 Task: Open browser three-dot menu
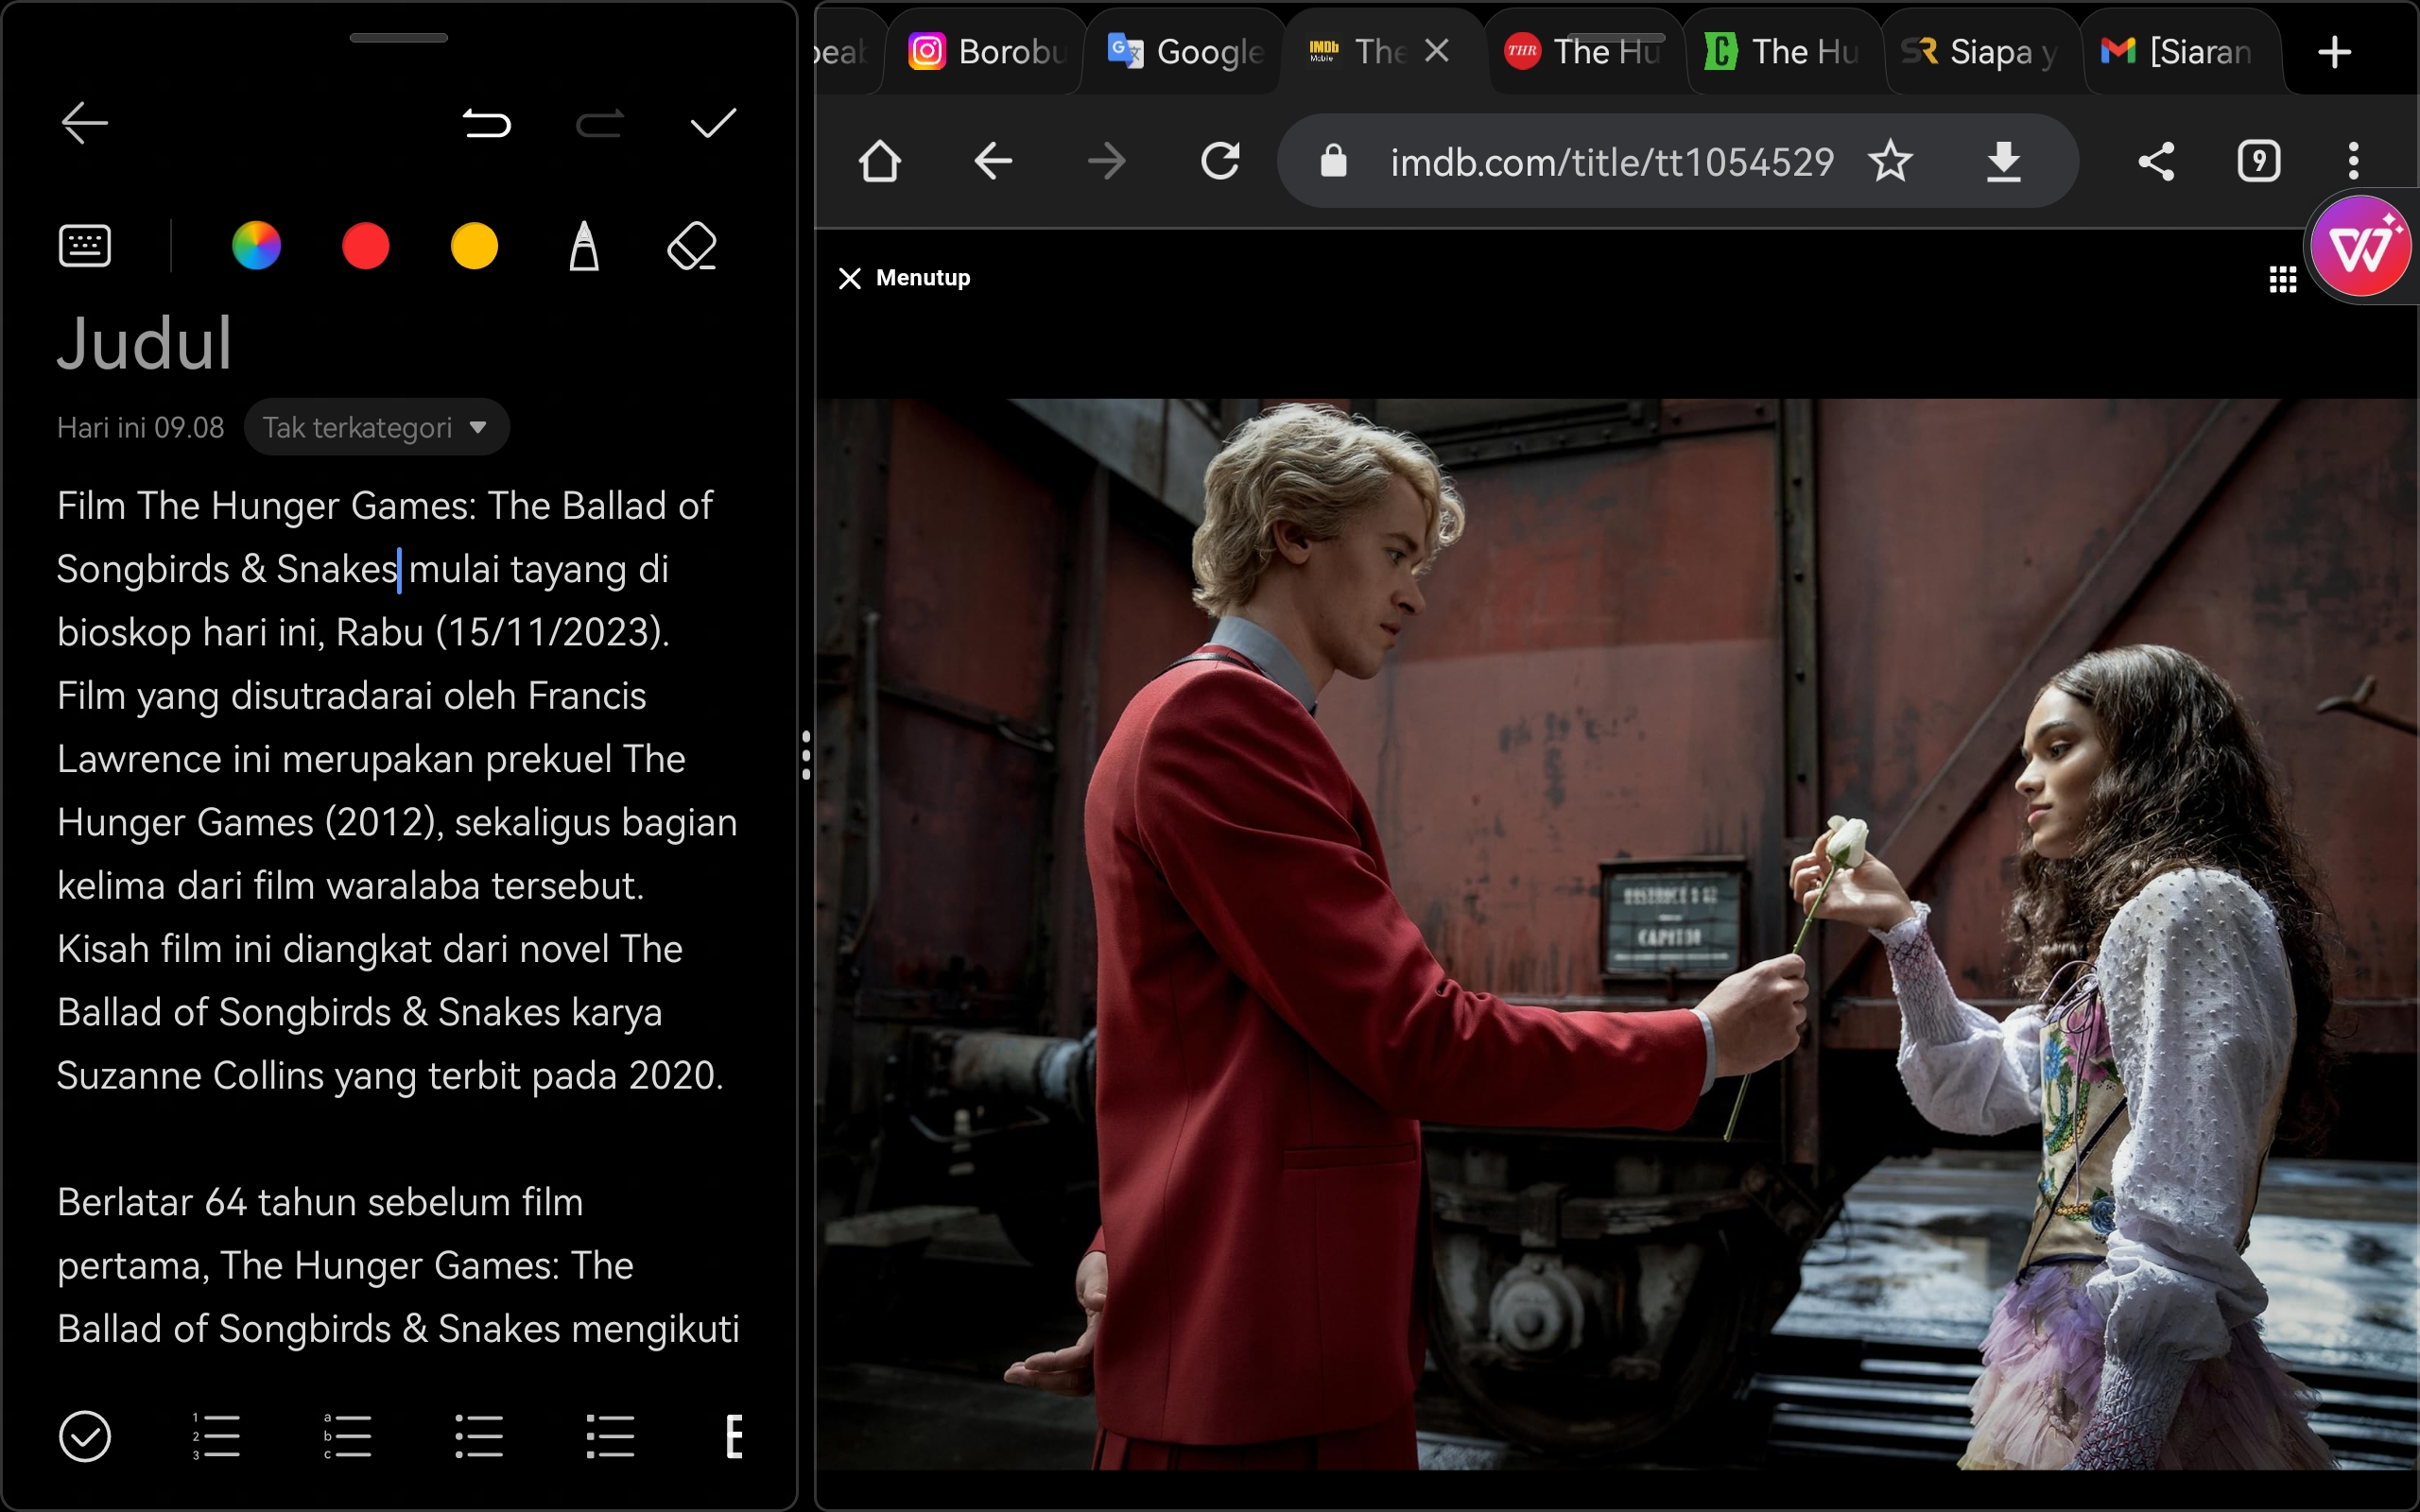coord(2354,161)
